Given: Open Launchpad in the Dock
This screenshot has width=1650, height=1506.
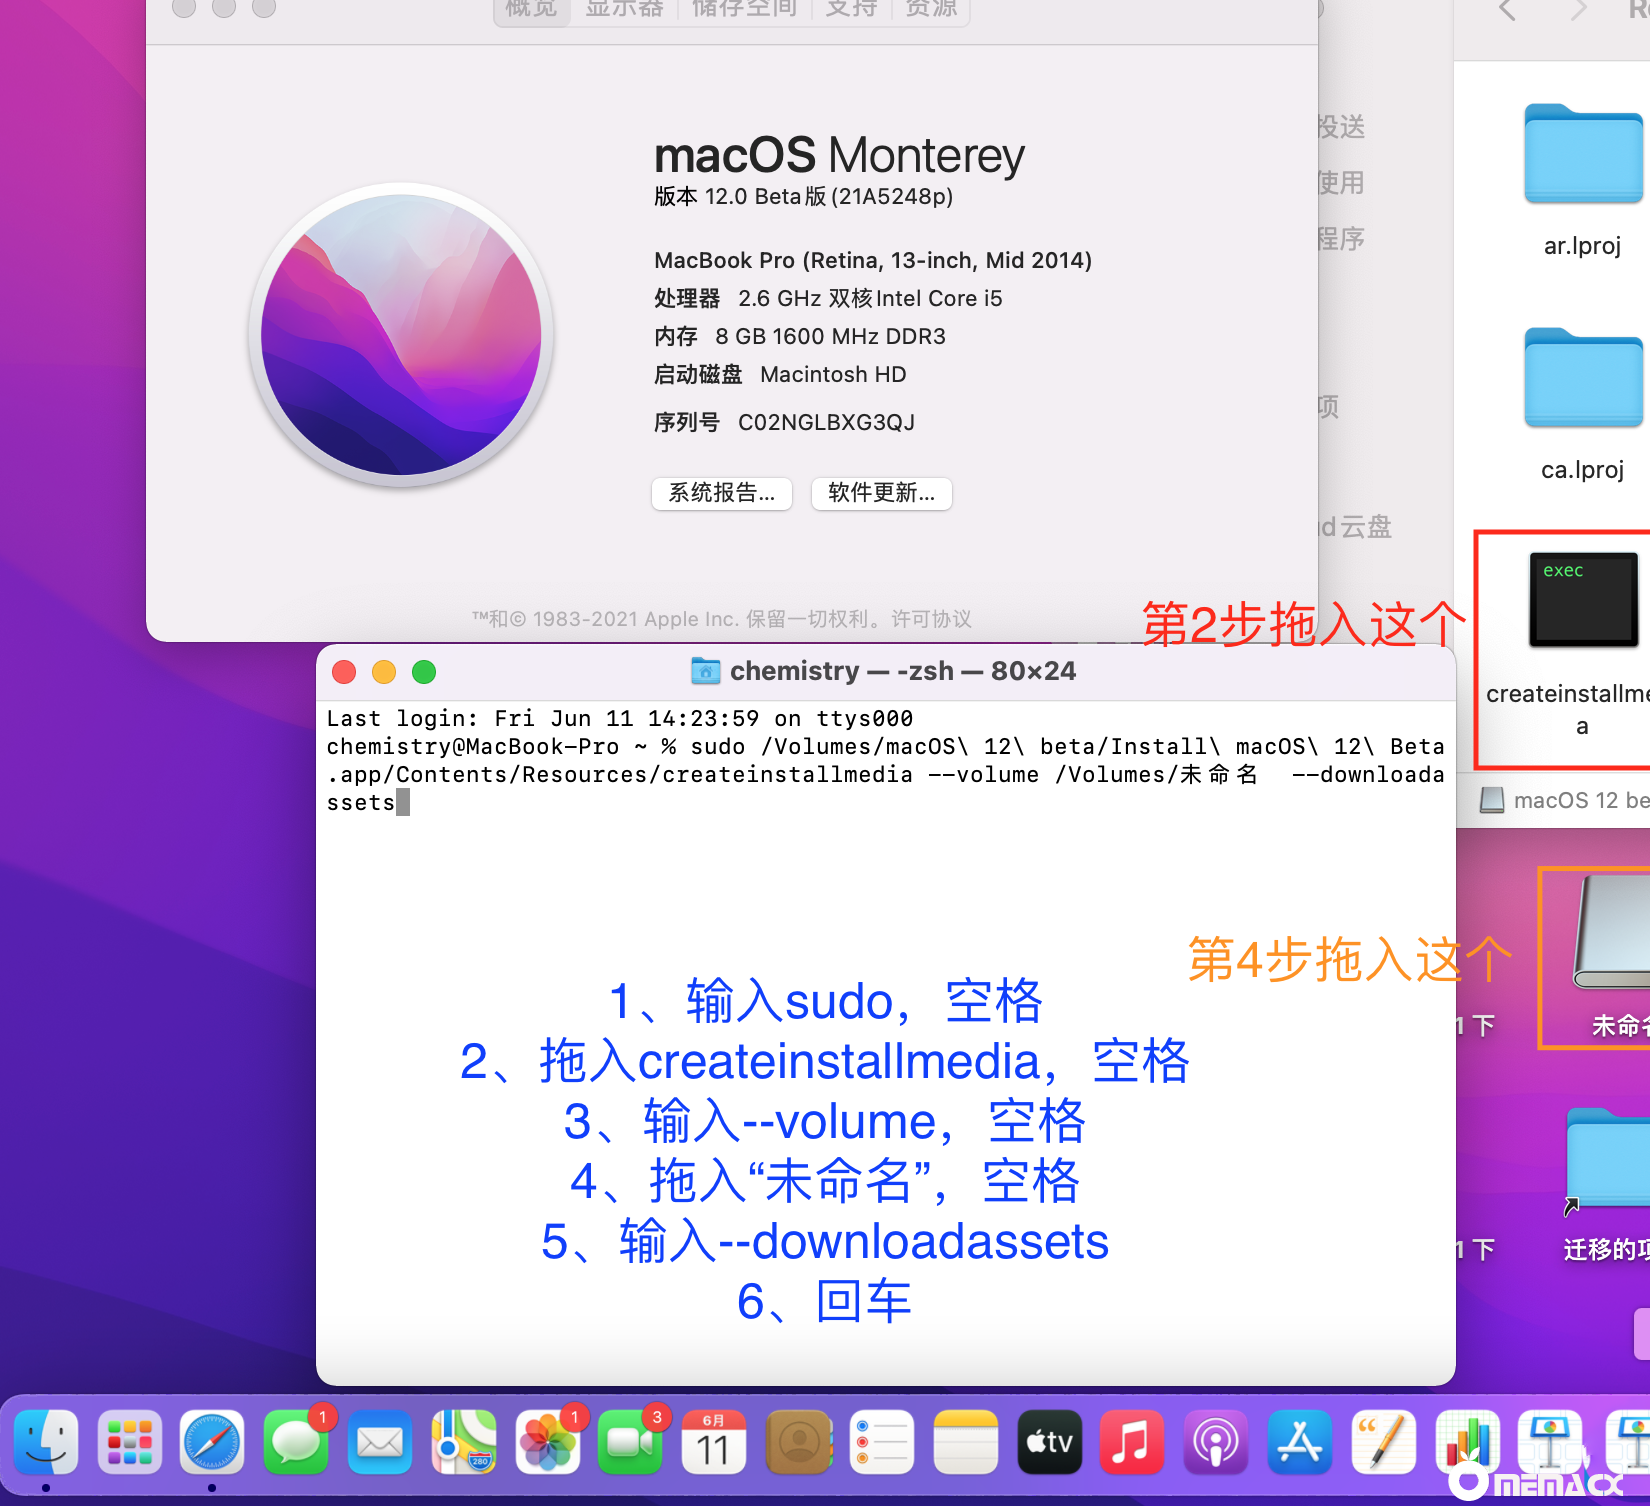Looking at the screenshot, I should 129,1442.
